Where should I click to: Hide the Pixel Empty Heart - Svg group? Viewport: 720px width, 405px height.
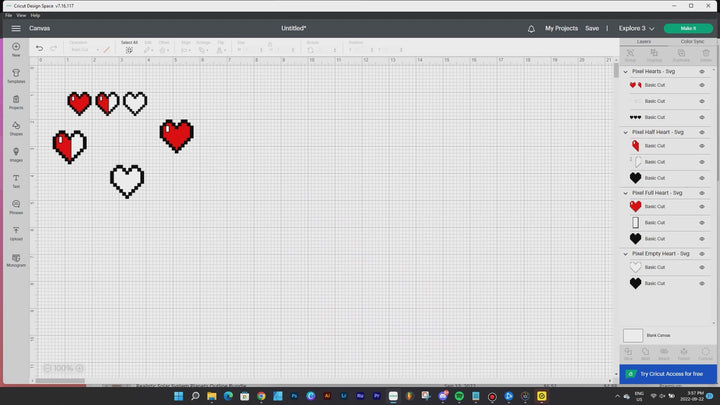pos(702,254)
